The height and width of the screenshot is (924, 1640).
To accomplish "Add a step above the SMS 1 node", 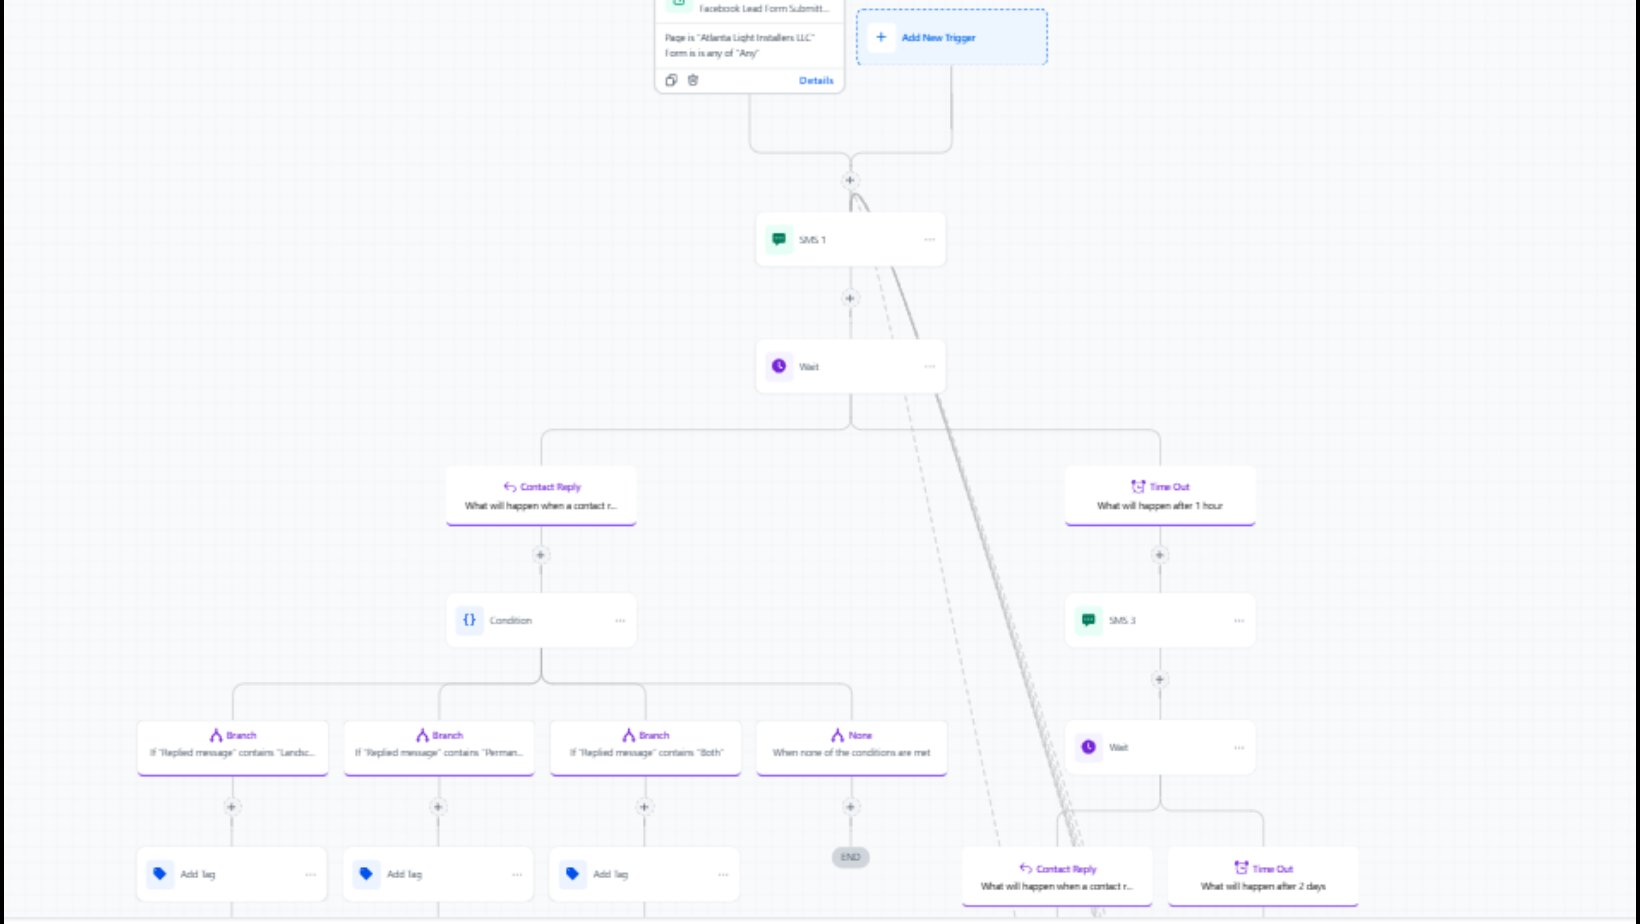I will tap(850, 181).
